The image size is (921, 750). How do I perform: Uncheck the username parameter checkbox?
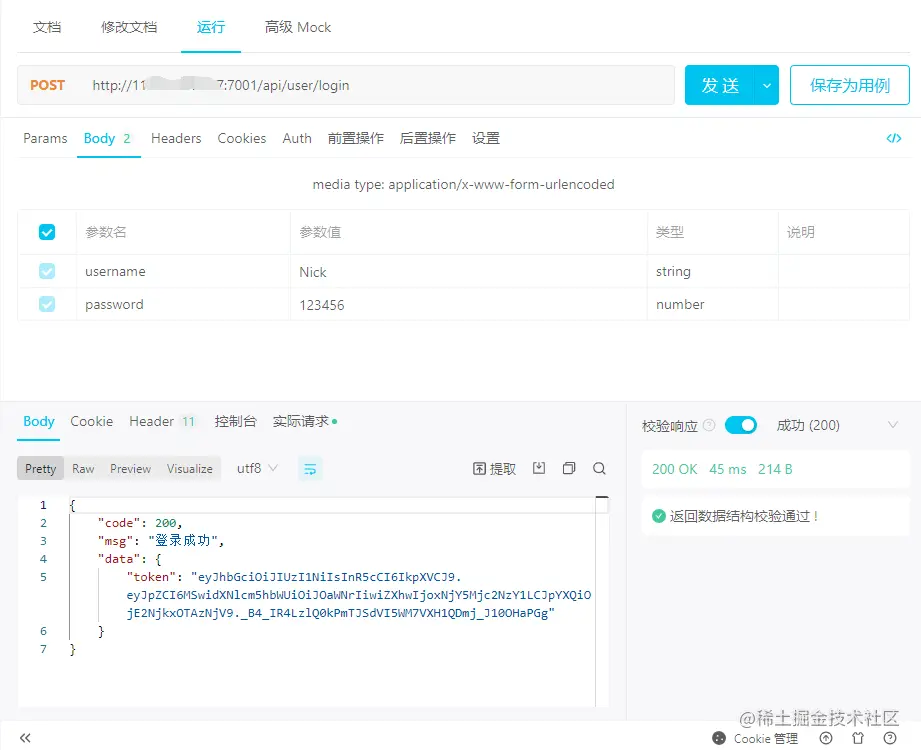click(x=47, y=271)
